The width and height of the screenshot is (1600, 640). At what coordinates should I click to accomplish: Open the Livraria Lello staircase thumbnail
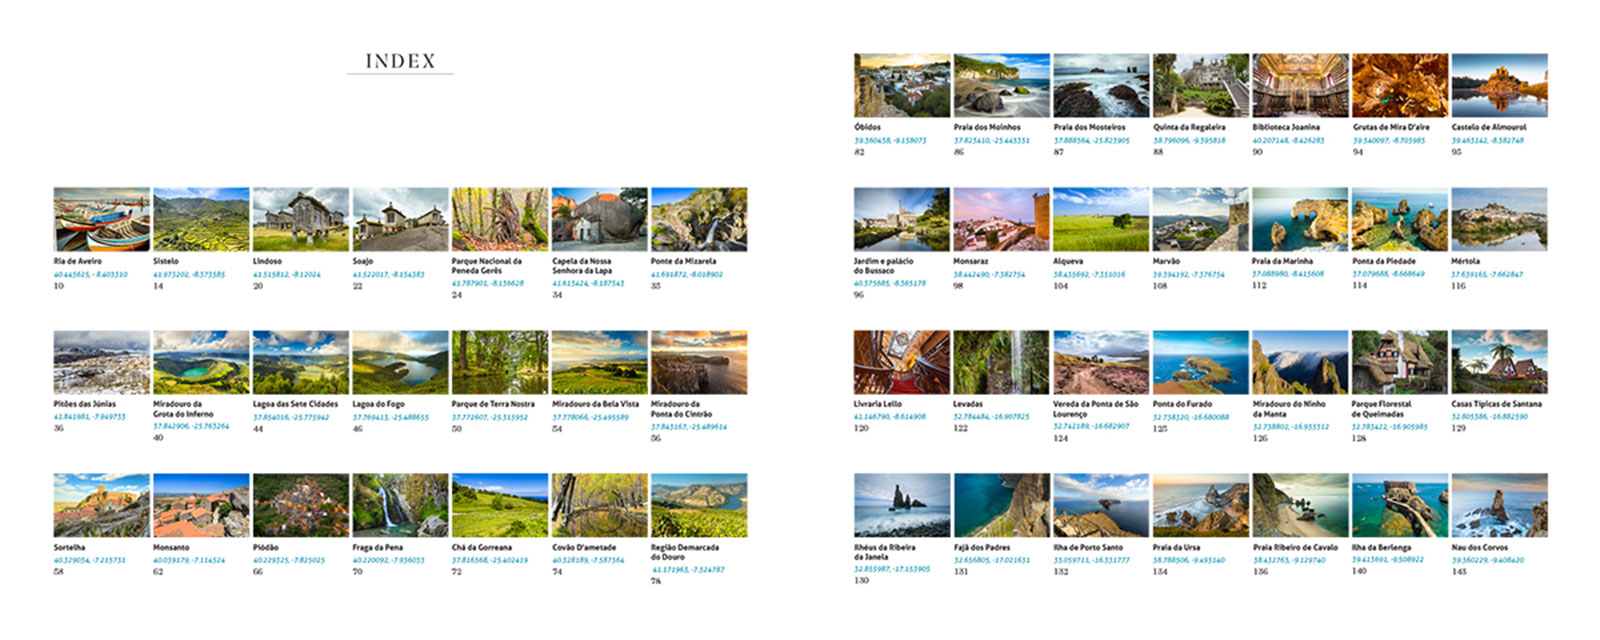[x=902, y=362]
